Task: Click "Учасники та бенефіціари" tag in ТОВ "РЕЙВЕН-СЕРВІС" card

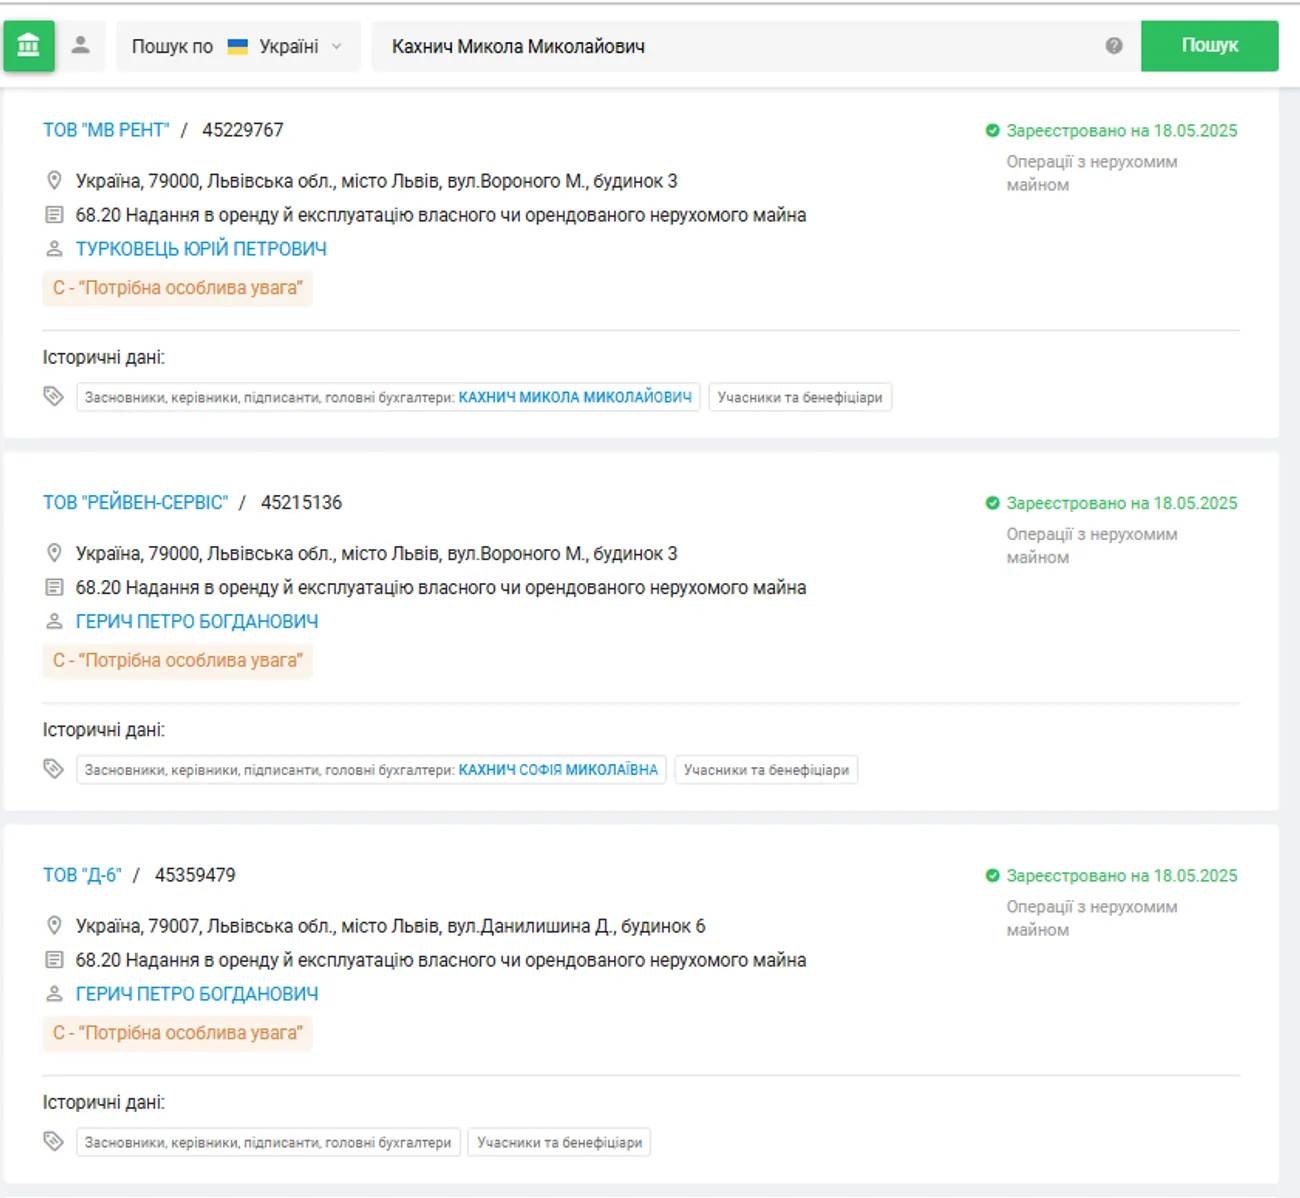Action: (x=766, y=770)
